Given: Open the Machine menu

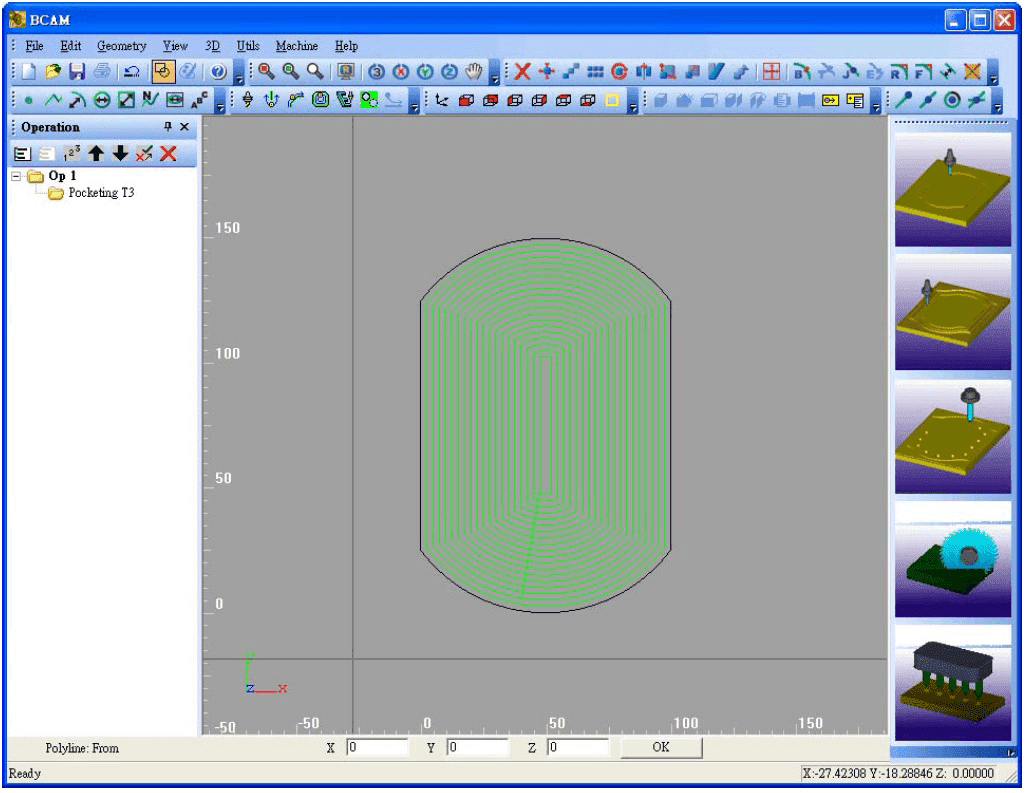Looking at the screenshot, I should pyautogui.click(x=298, y=45).
